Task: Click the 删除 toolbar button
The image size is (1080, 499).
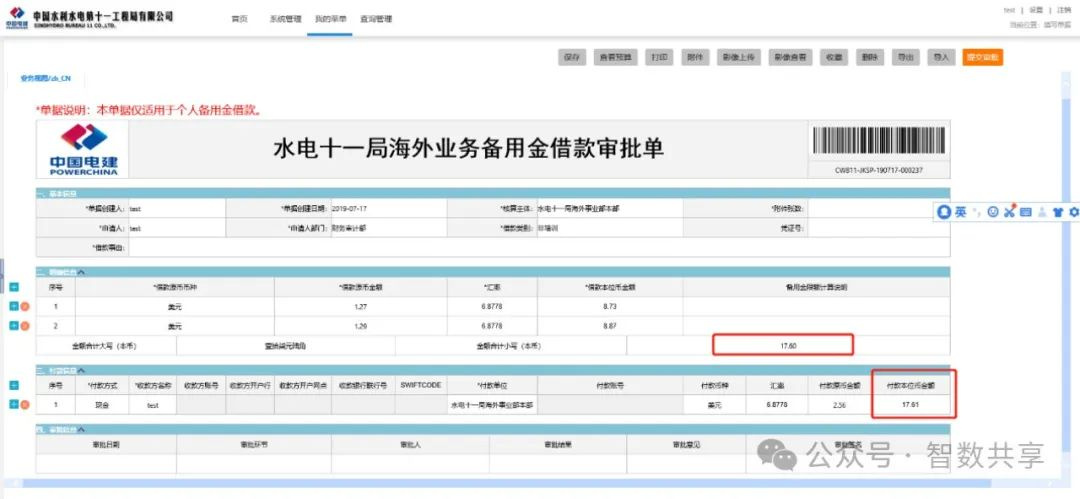Action: [x=870, y=57]
